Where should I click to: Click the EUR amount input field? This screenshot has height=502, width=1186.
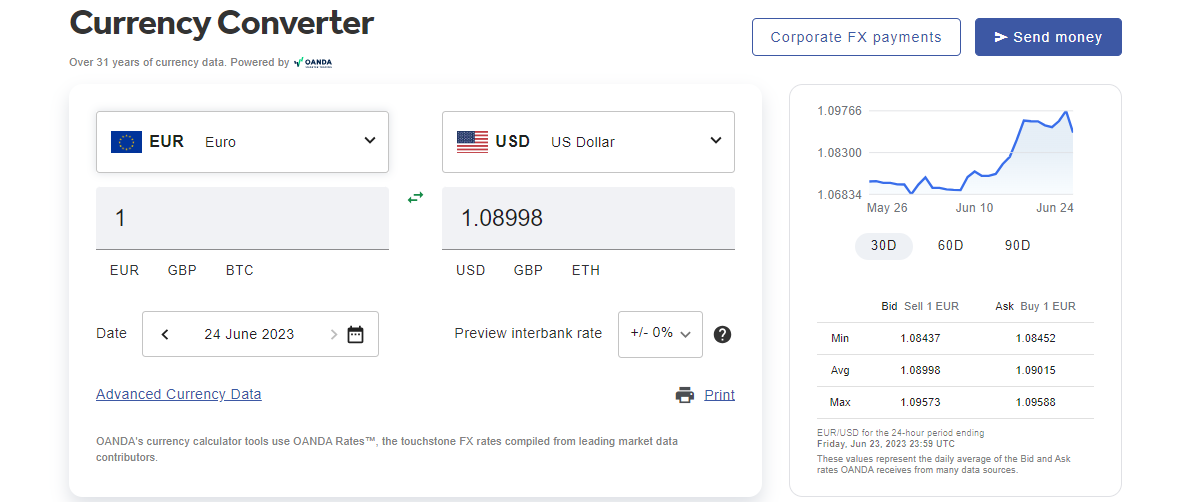tap(242, 218)
